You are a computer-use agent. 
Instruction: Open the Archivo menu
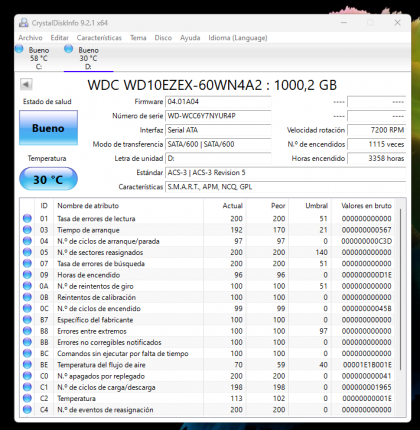30,38
